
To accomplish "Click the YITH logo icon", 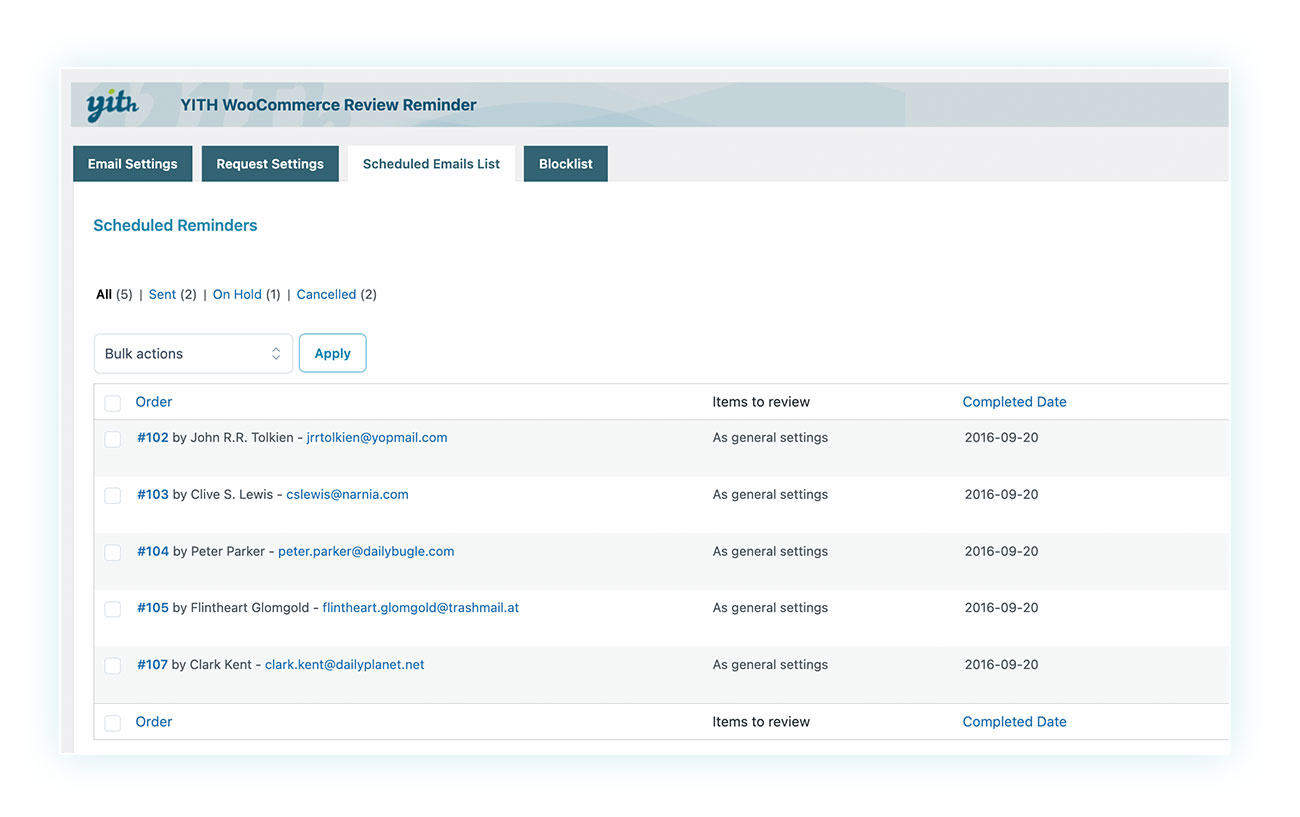I will (112, 104).
